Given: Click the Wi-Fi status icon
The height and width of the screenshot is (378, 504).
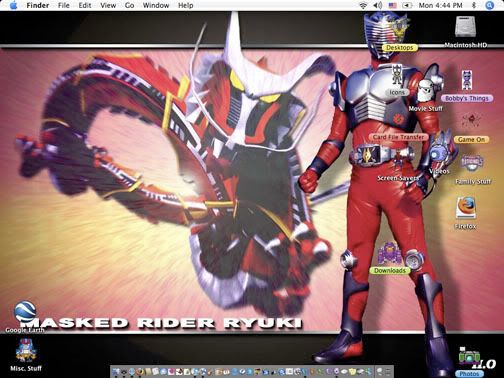Looking at the screenshot, I should (x=363, y=5).
